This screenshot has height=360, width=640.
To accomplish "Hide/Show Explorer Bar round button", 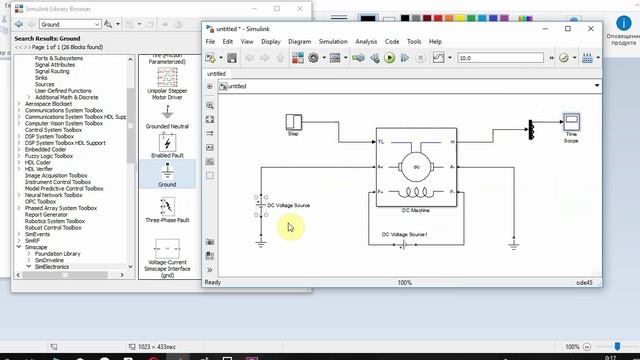I will (210, 86).
